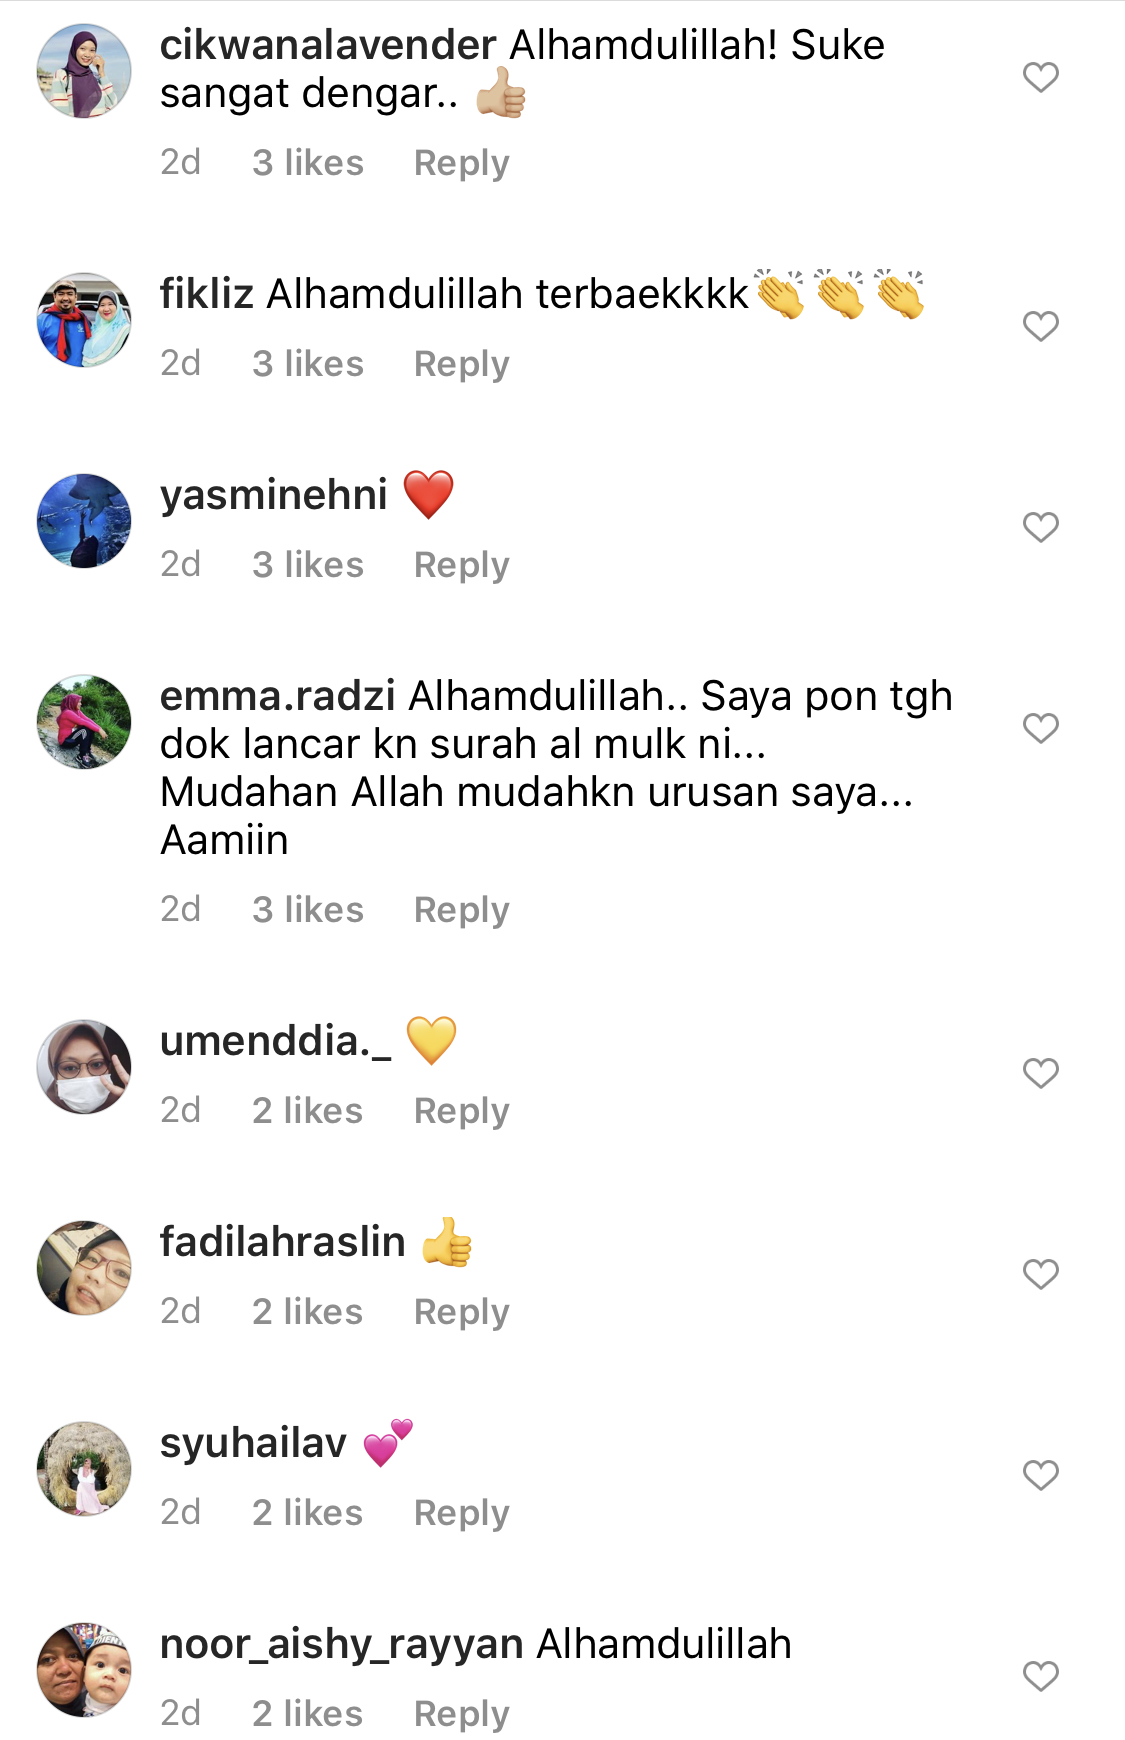Open cikwanalavender's profile picture

pyautogui.click(x=84, y=71)
